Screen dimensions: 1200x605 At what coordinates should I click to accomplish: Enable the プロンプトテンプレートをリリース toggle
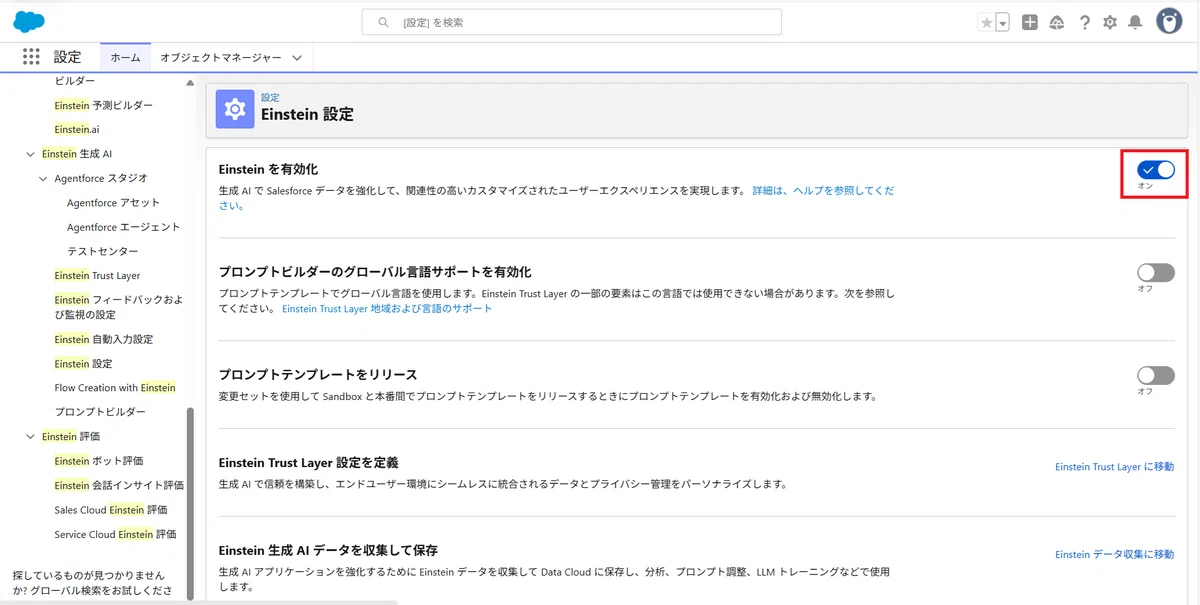[x=1156, y=375]
